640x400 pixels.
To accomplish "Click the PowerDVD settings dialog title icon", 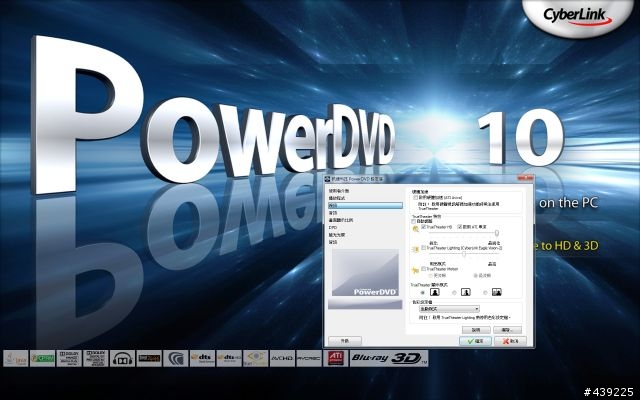I will [327, 179].
